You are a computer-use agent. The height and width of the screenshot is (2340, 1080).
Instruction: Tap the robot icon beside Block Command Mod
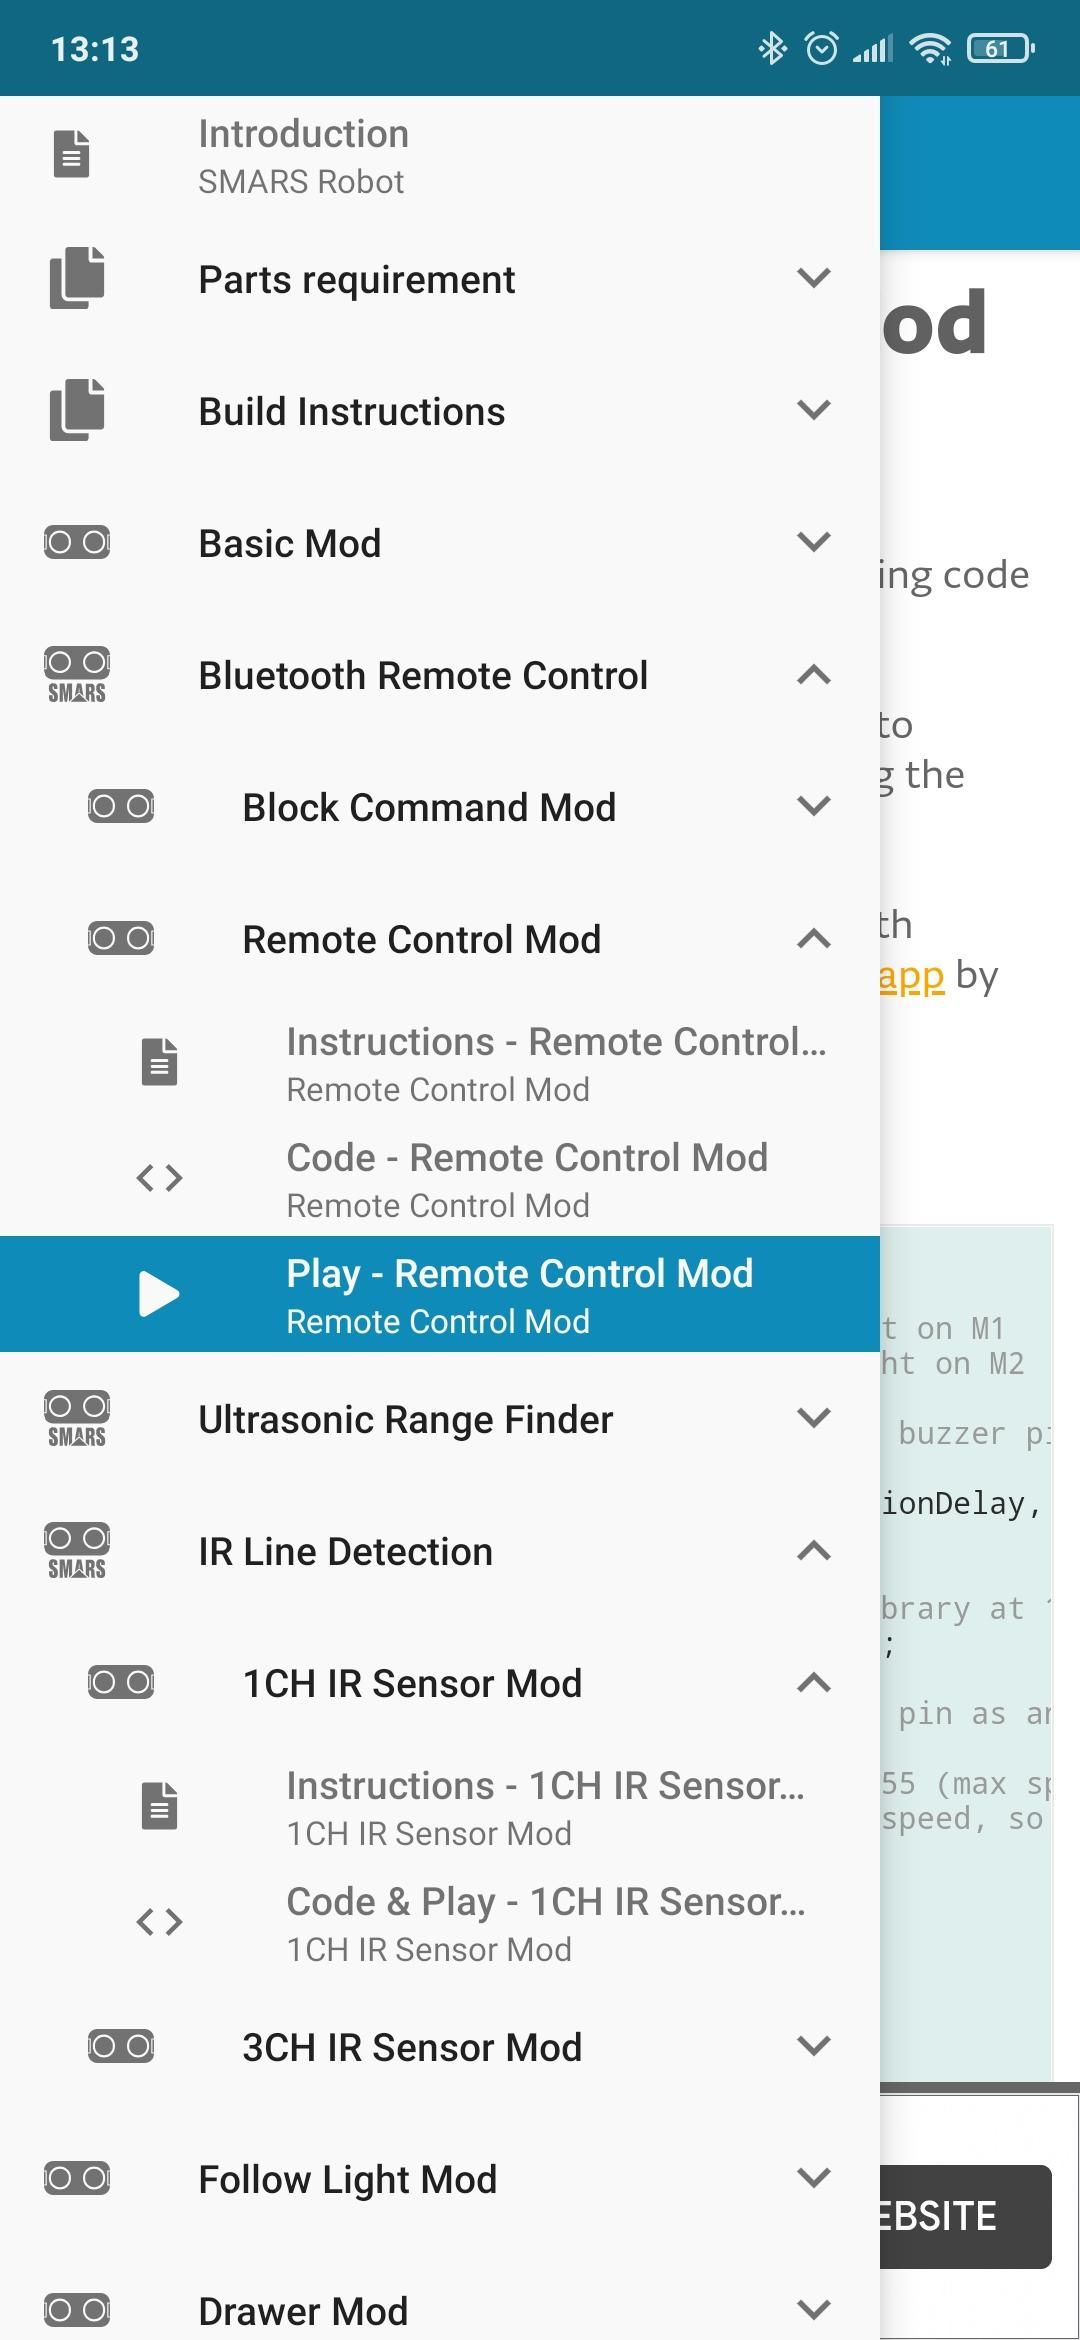point(121,806)
